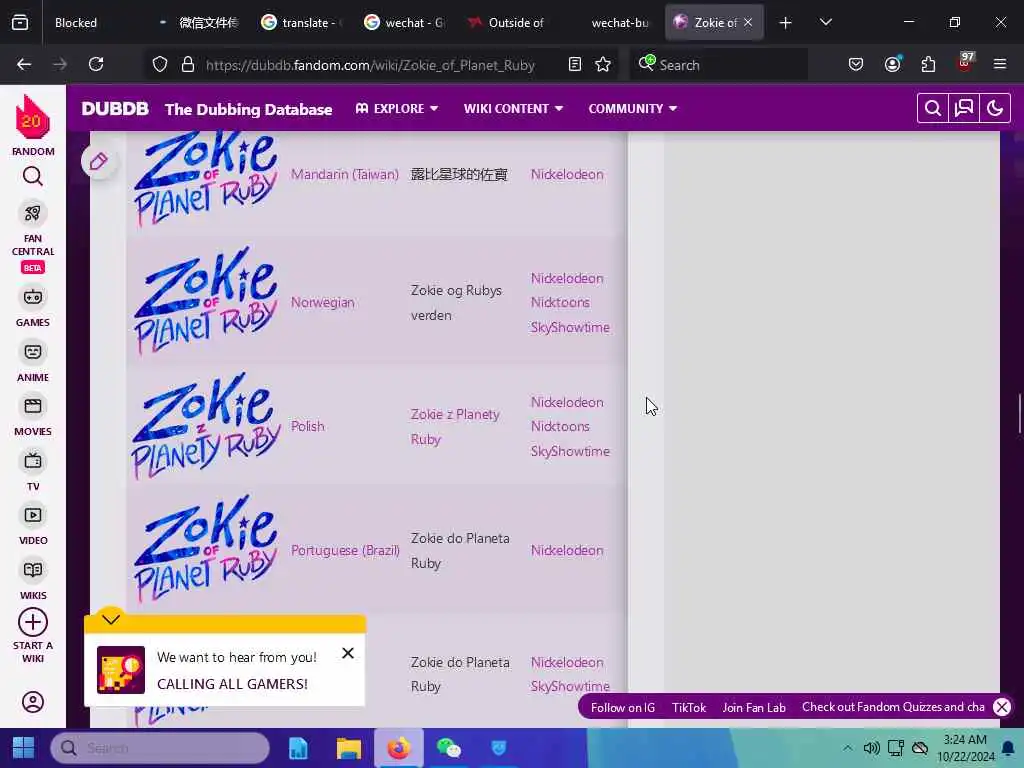Switch to the Outside of tab
The image size is (1024, 768).
508,23
